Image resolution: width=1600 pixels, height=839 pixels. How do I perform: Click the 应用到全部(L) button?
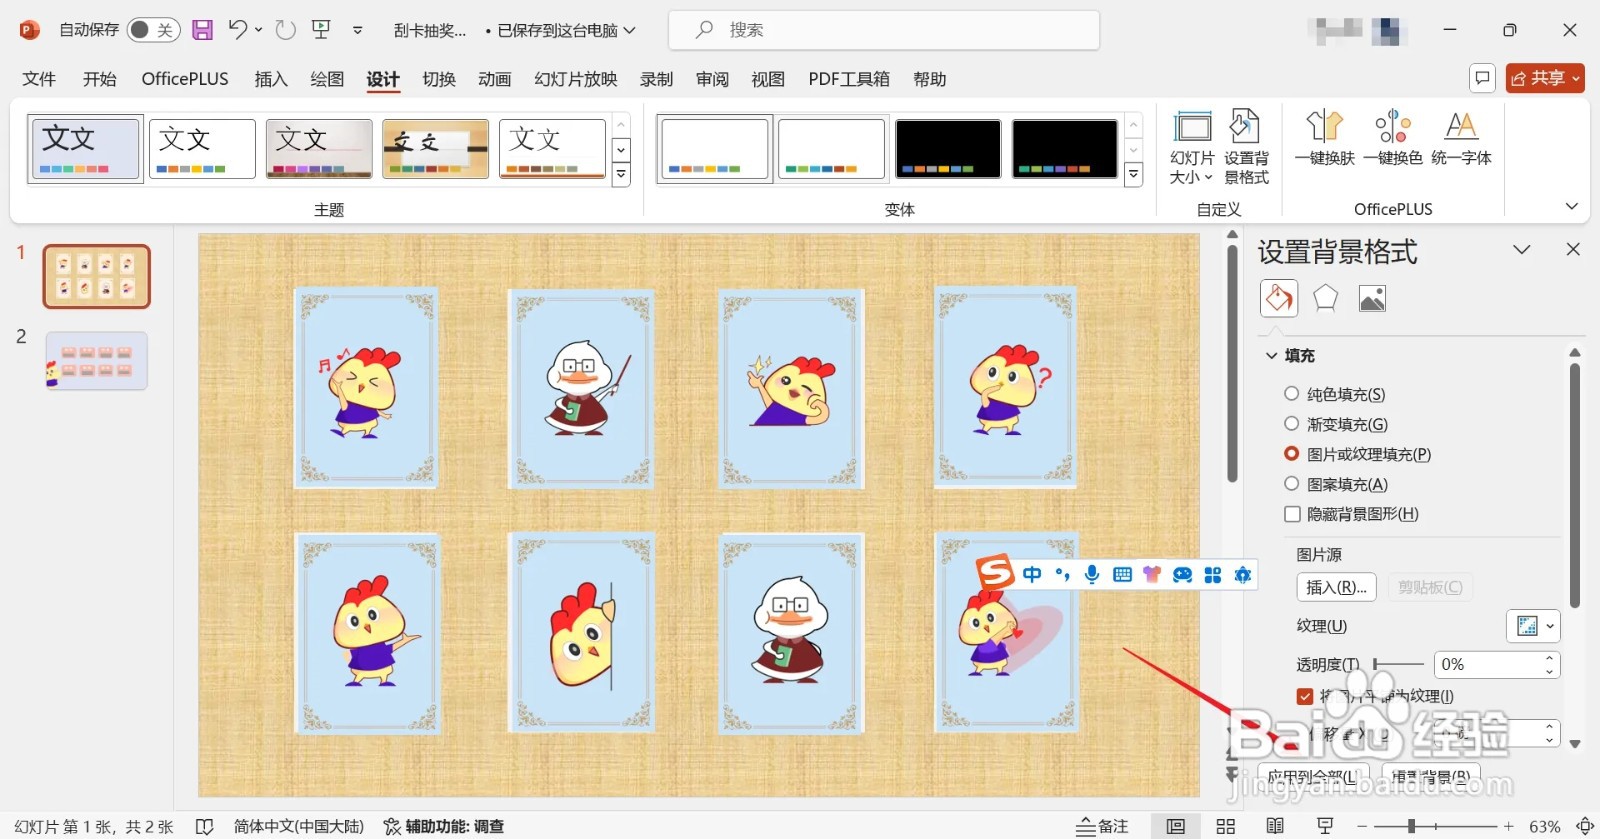1314,776
